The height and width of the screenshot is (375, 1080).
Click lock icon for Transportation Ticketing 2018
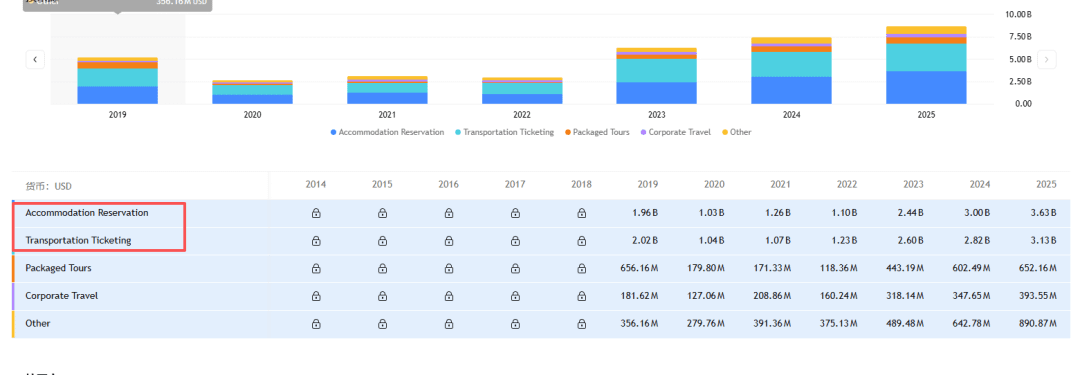tap(581, 241)
